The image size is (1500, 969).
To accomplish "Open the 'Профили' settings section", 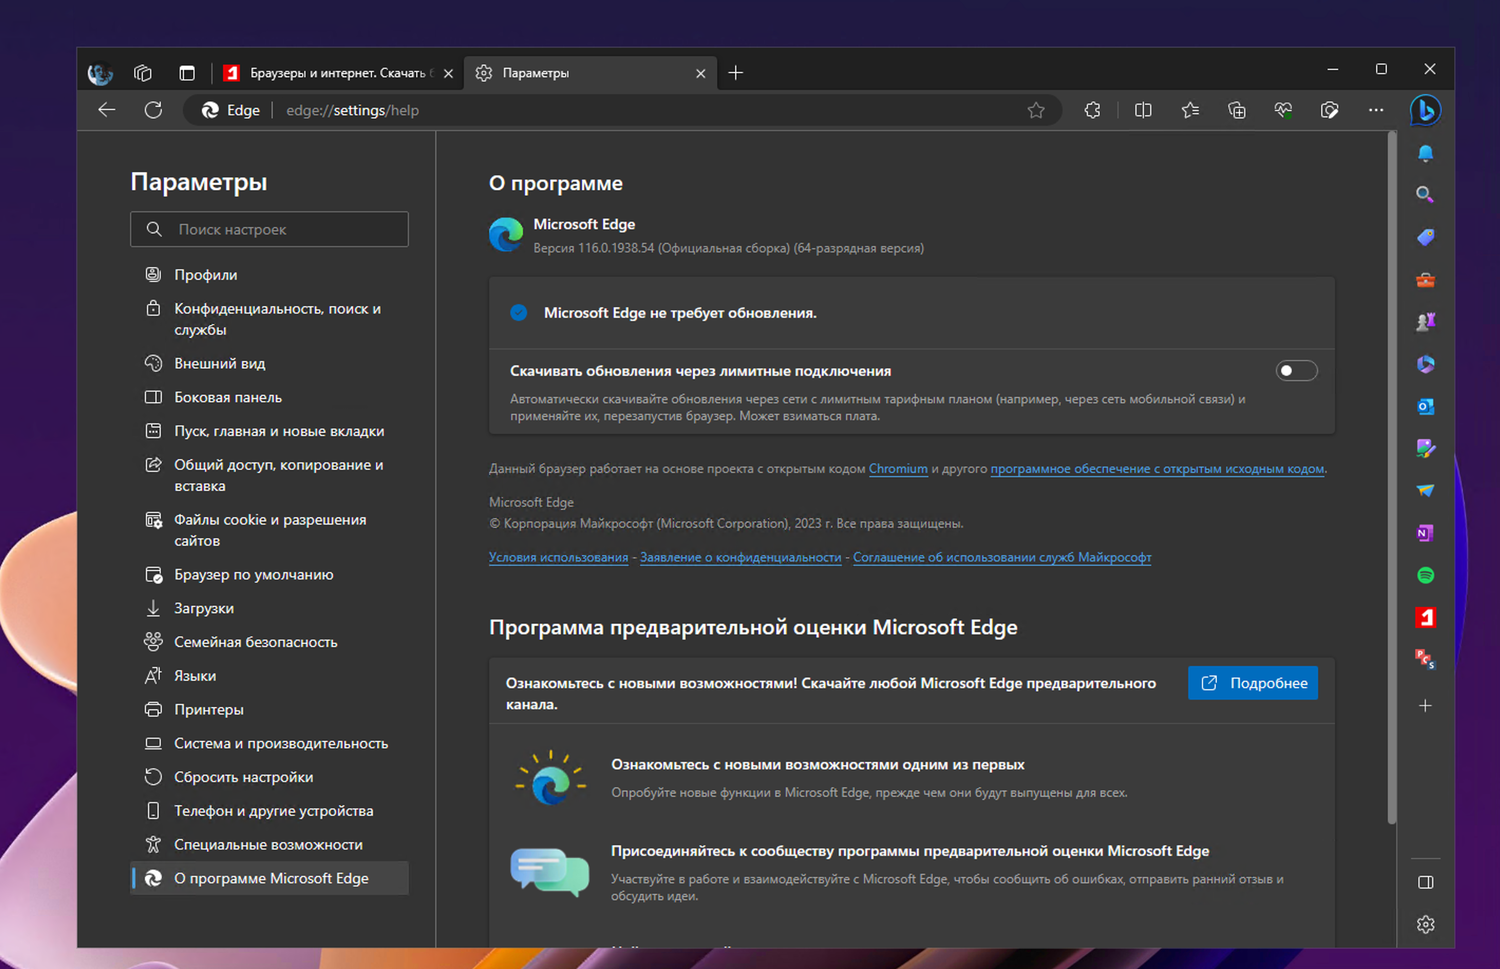I will 269,275.
